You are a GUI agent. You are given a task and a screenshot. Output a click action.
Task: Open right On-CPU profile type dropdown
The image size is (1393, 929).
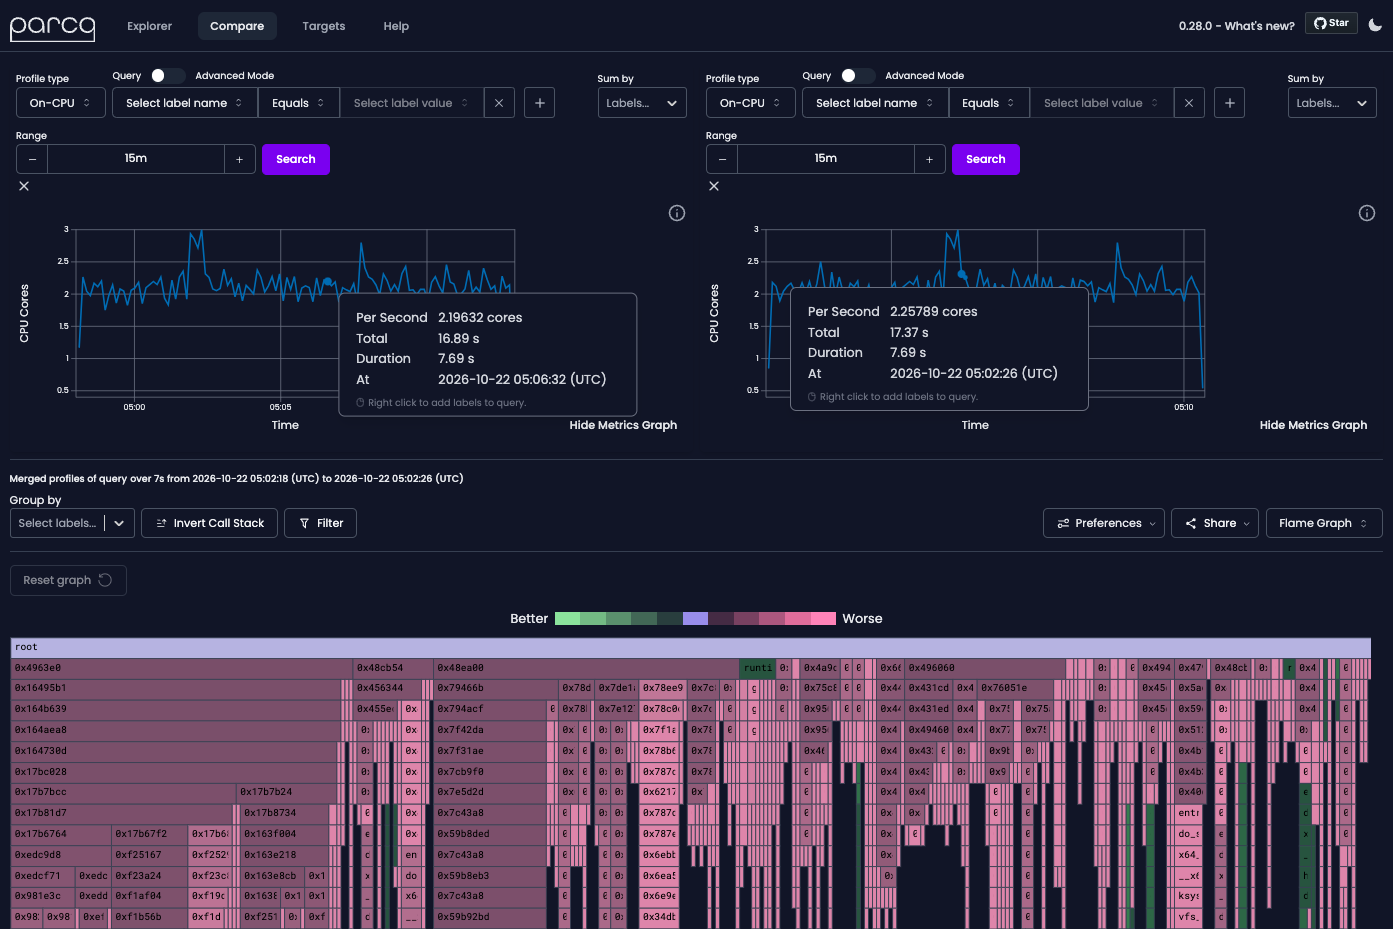tap(751, 103)
